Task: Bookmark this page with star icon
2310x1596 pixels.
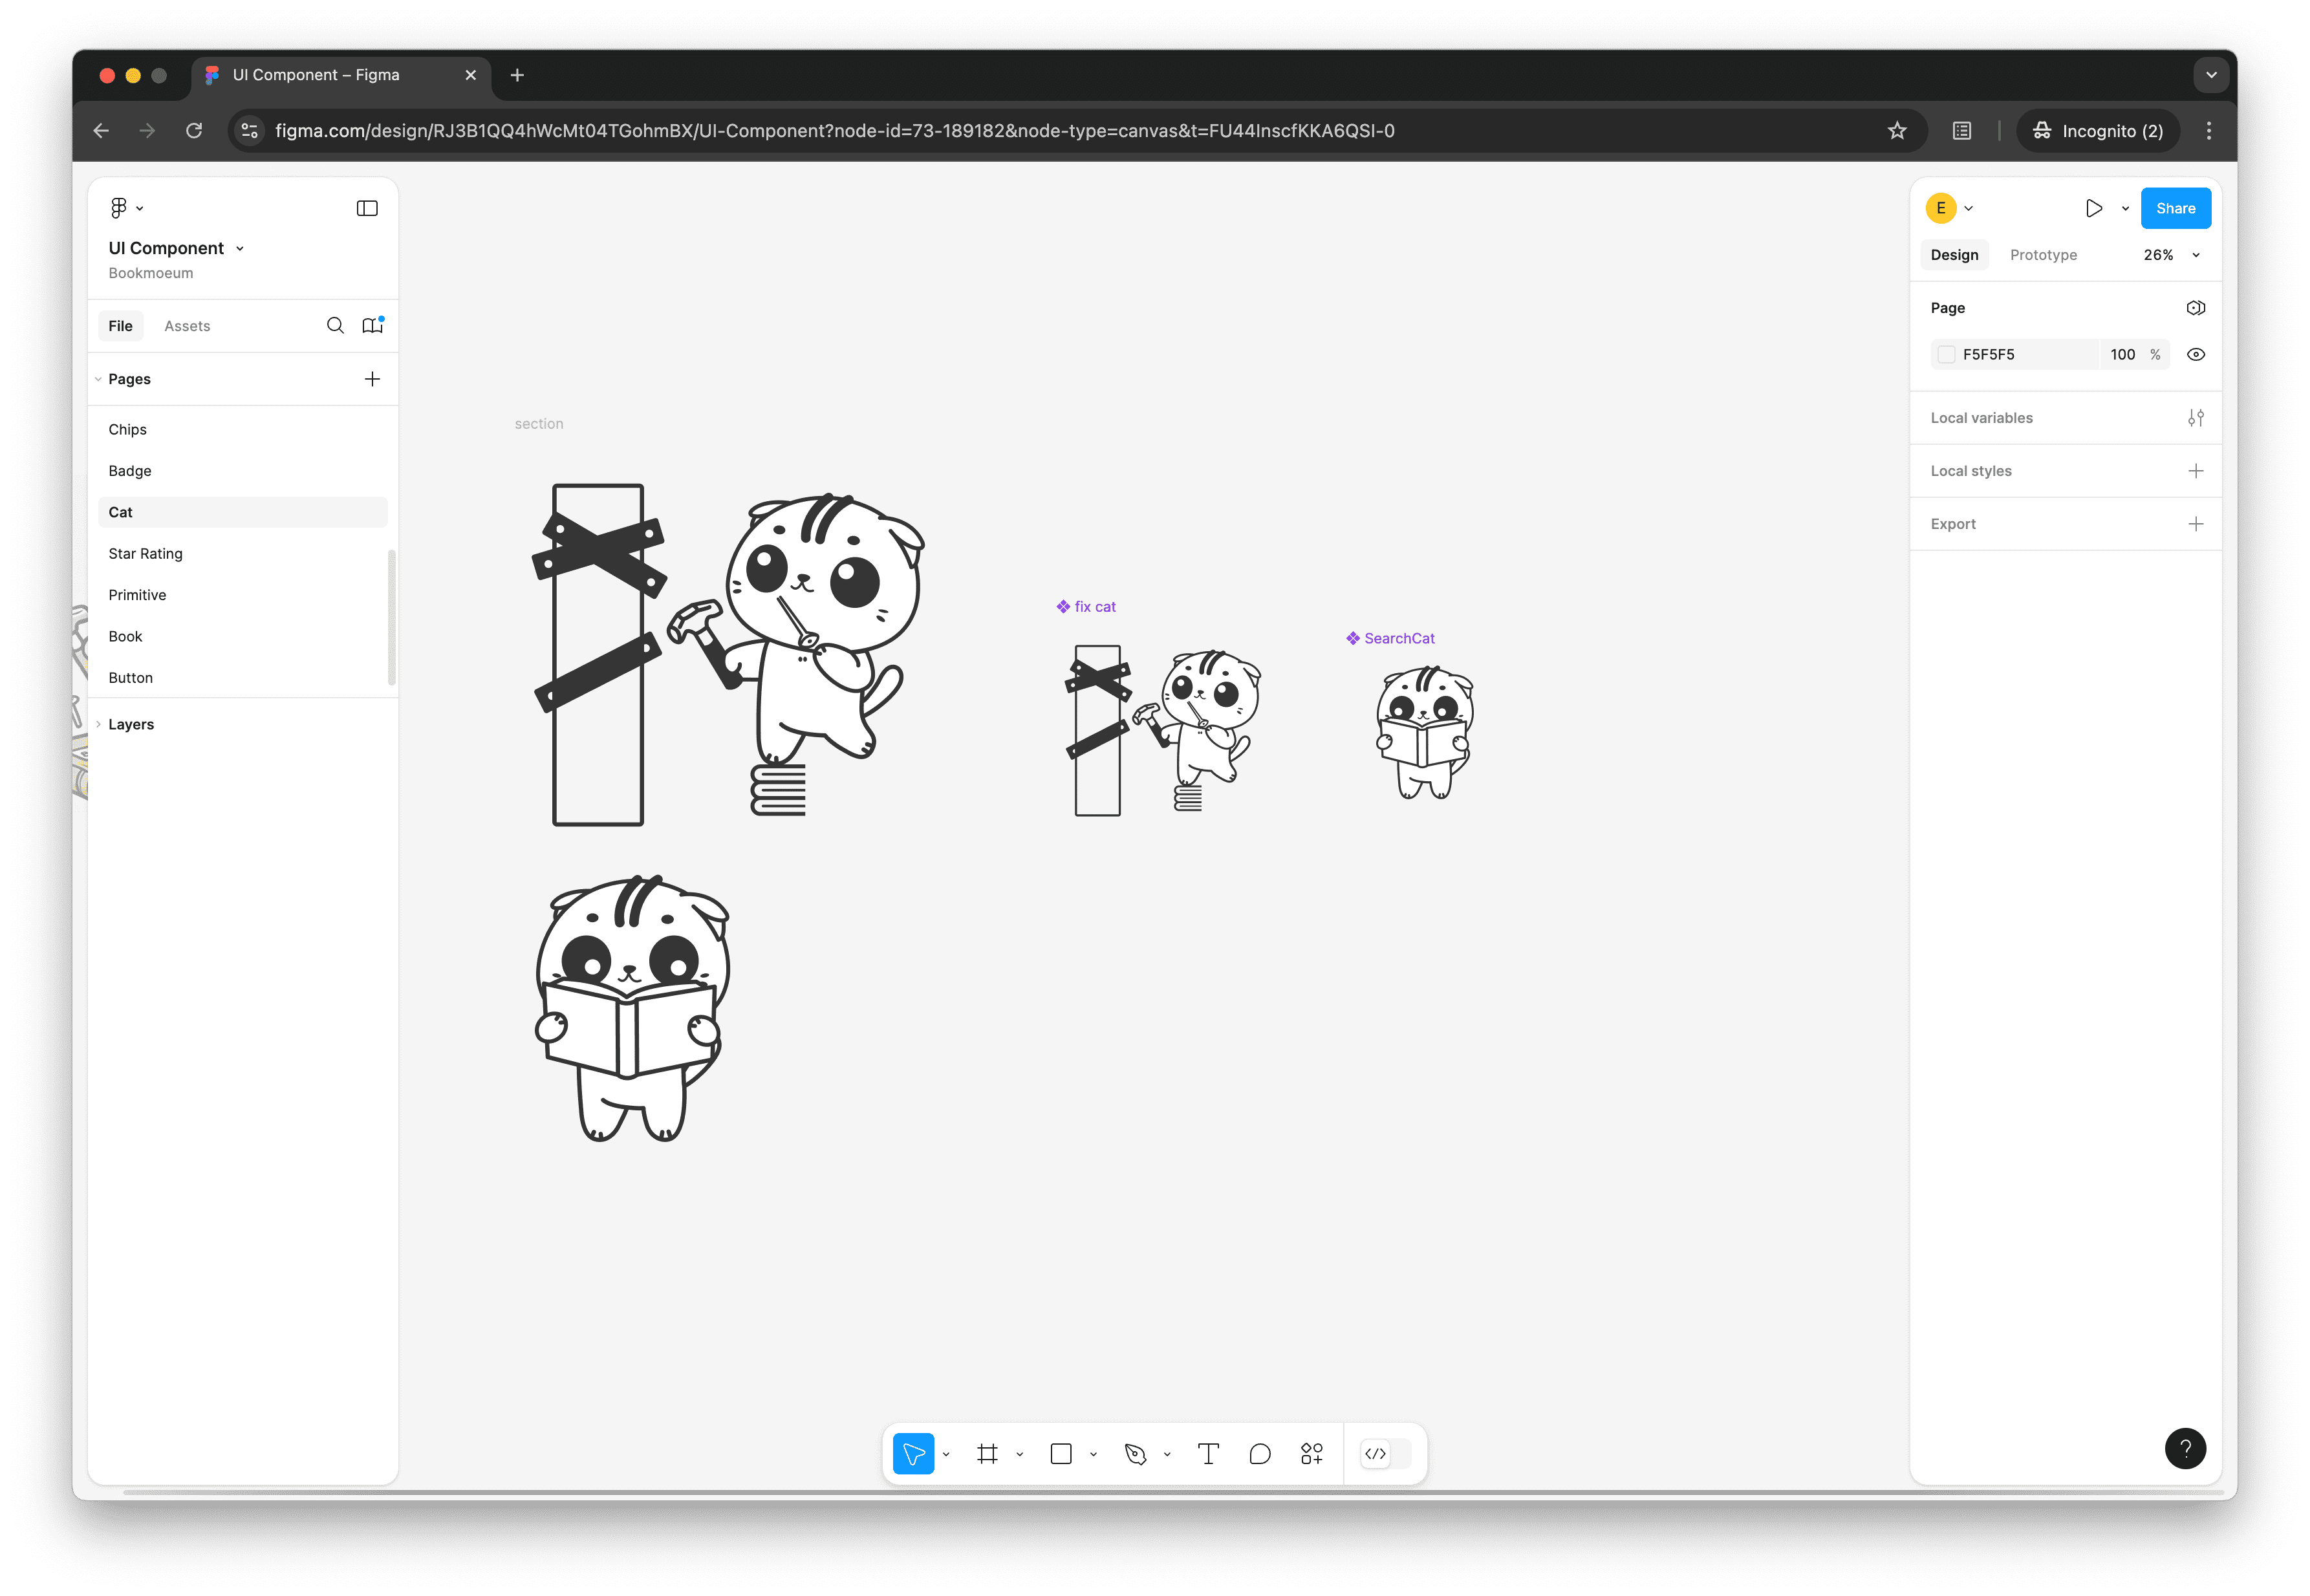Action: coord(1897,131)
